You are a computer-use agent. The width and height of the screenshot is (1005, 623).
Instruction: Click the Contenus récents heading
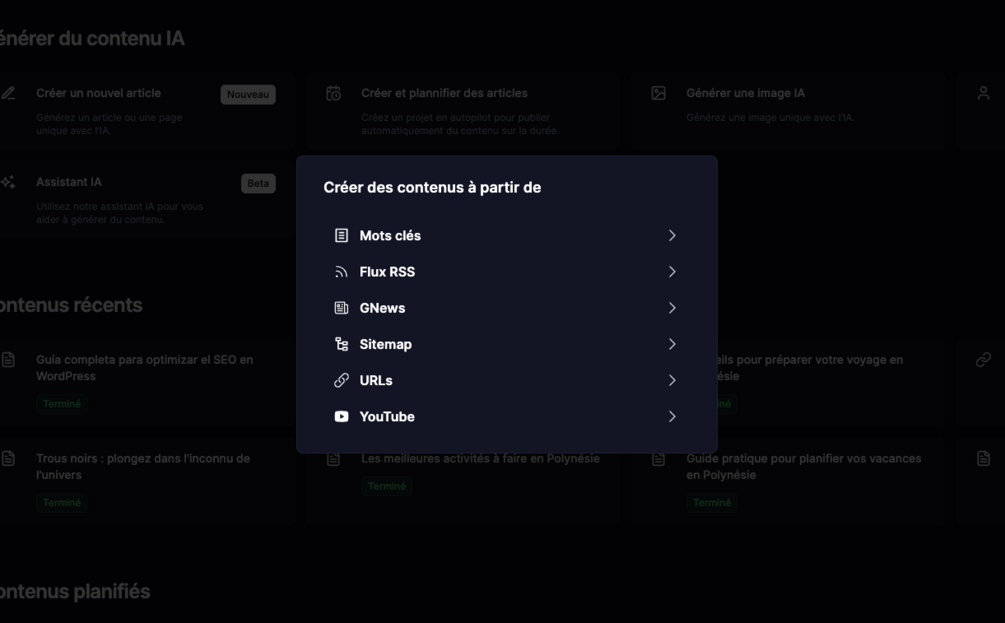pos(71,305)
